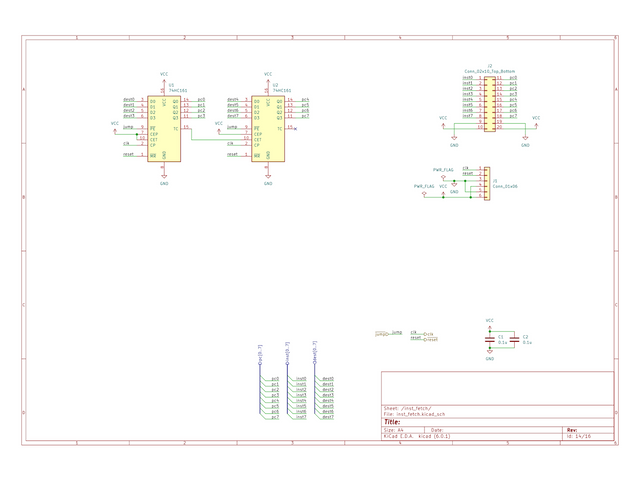
Task: Click the pc[0..7] bus label
Action: click(260, 353)
